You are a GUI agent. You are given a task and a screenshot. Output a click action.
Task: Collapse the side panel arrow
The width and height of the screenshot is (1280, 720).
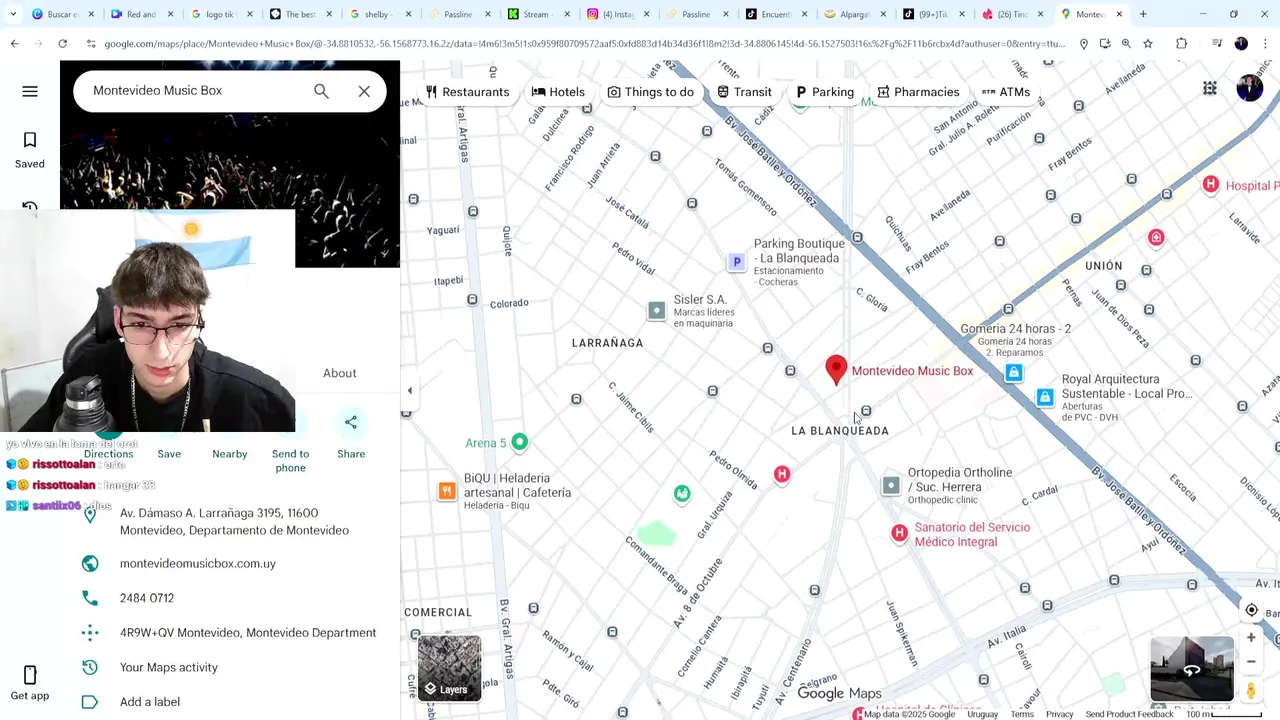[x=409, y=391]
